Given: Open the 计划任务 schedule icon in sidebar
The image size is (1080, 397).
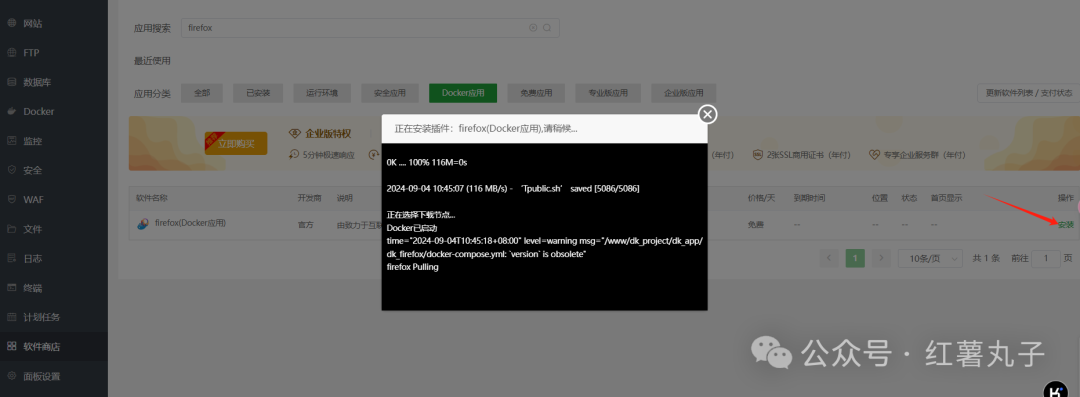Looking at the screenshot, I should click(11, 317).
